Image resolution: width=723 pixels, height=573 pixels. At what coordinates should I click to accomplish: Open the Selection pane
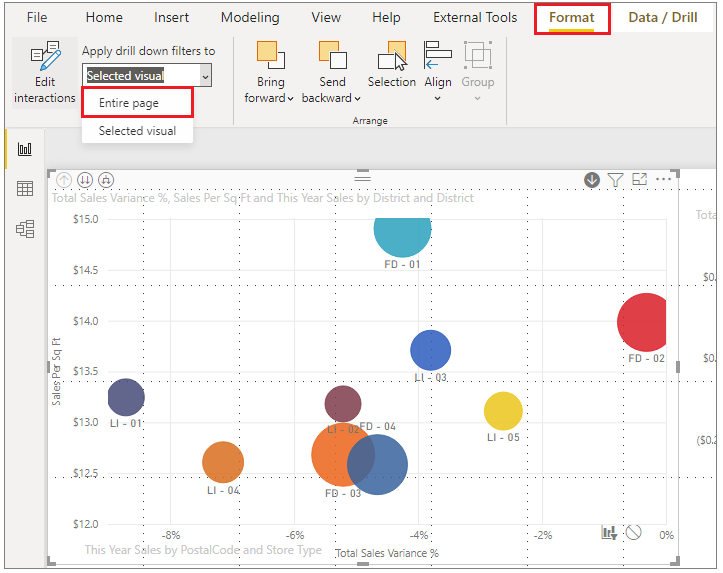392,65
